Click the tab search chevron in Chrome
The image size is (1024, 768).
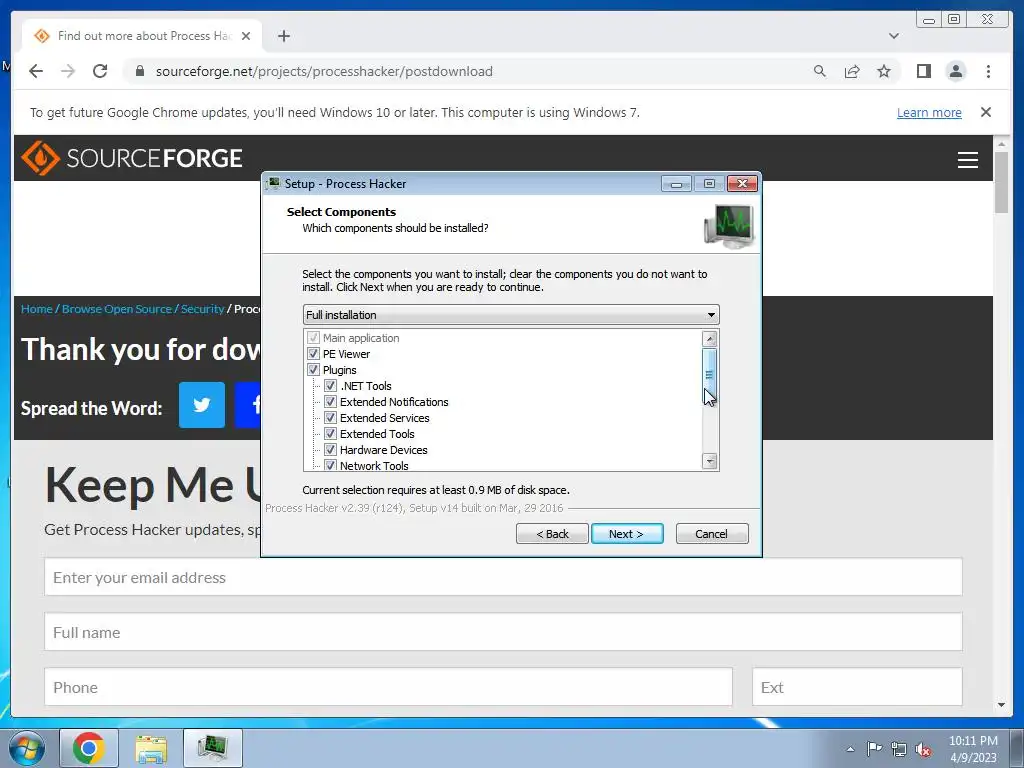pyautogui.click(x=893, y=36)
